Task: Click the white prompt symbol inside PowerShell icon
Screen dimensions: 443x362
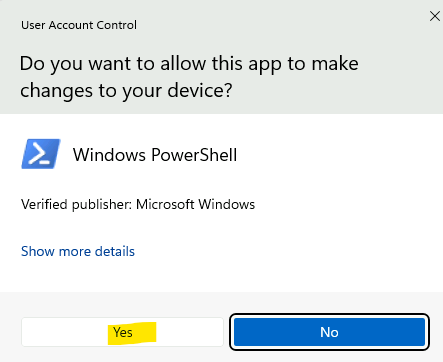Action: pos(39,155)
